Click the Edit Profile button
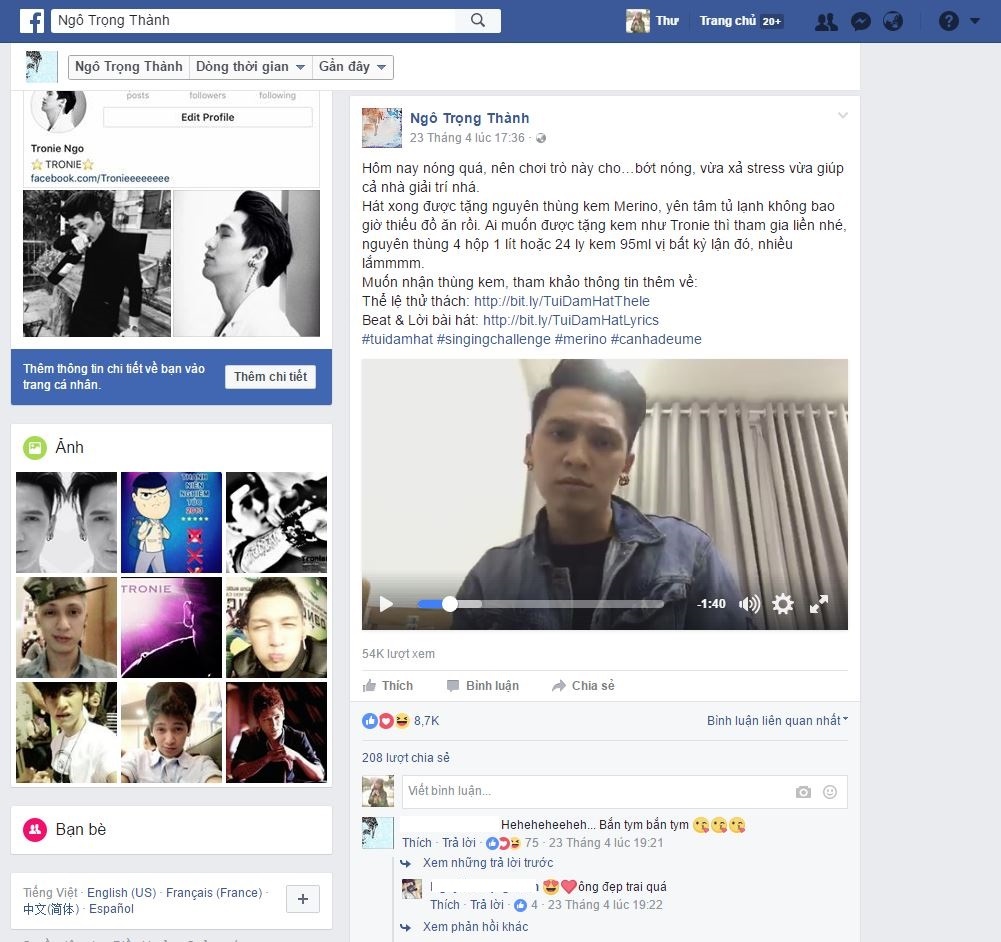This screenshot has height=942, width=1001. [x=207, y=117]
